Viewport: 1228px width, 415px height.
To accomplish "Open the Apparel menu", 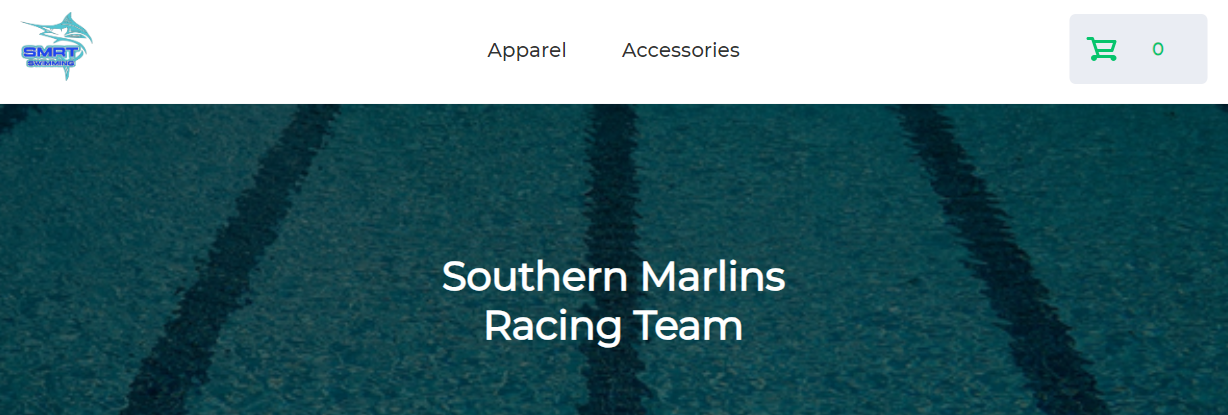I will [x=527, y=50].
